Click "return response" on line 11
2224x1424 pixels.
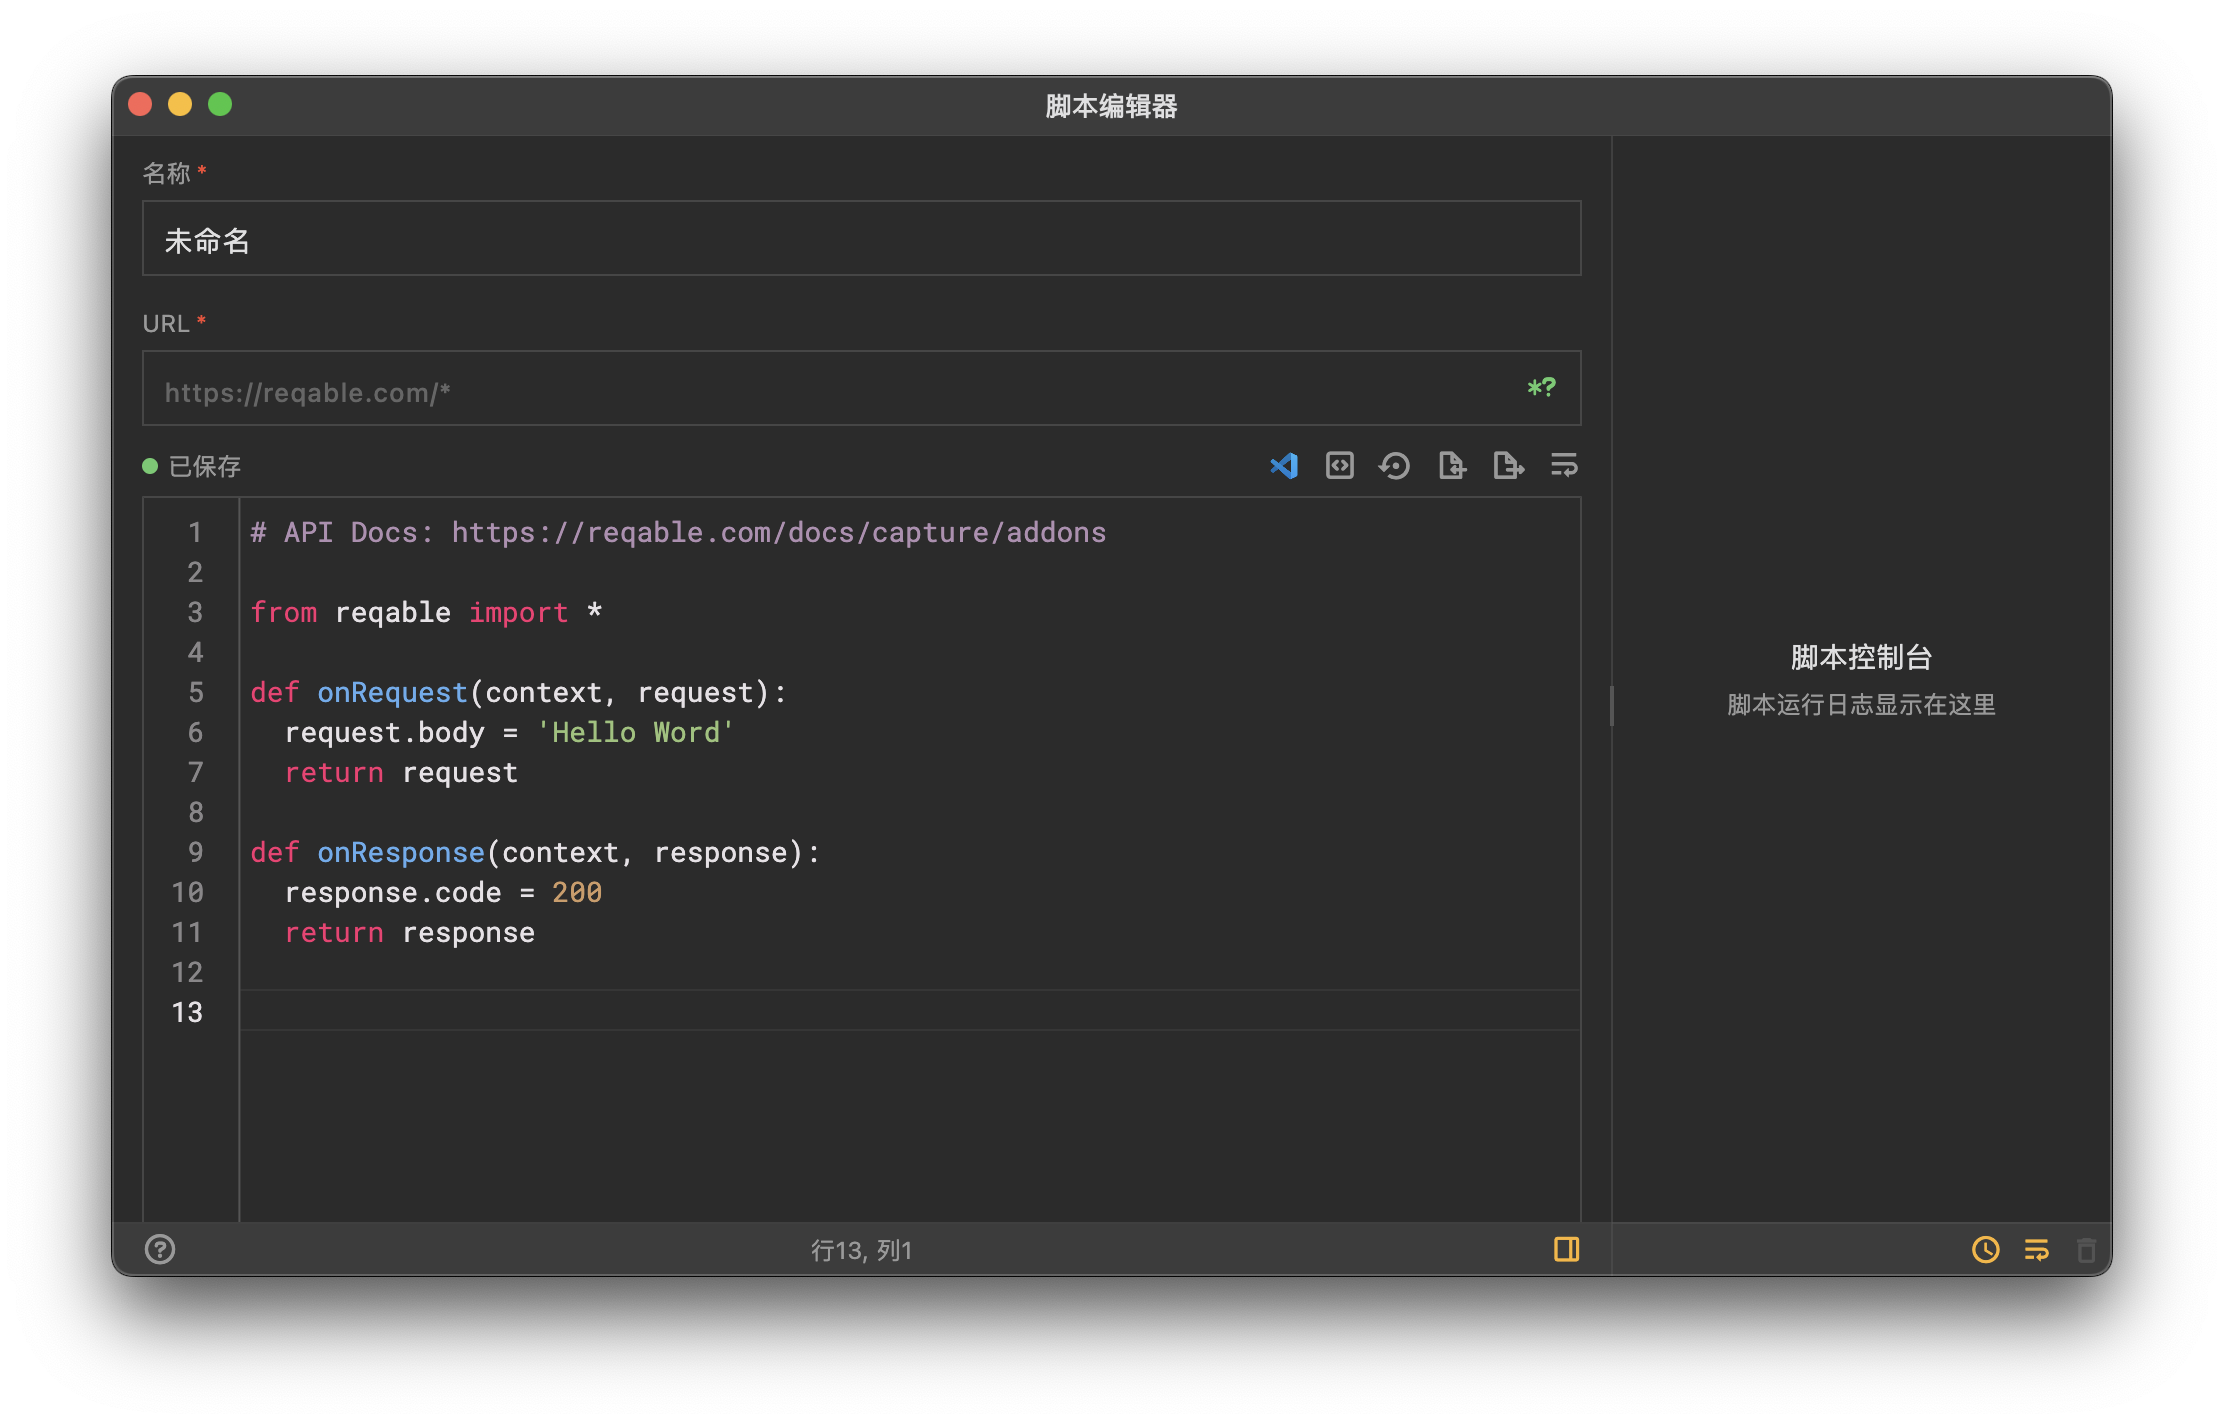410,932
